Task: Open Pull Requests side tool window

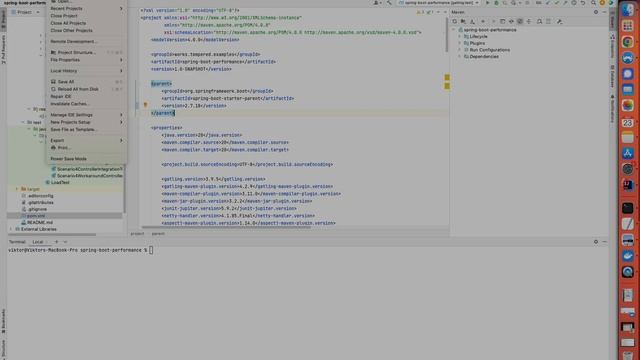Action: [x=4, y=49]
